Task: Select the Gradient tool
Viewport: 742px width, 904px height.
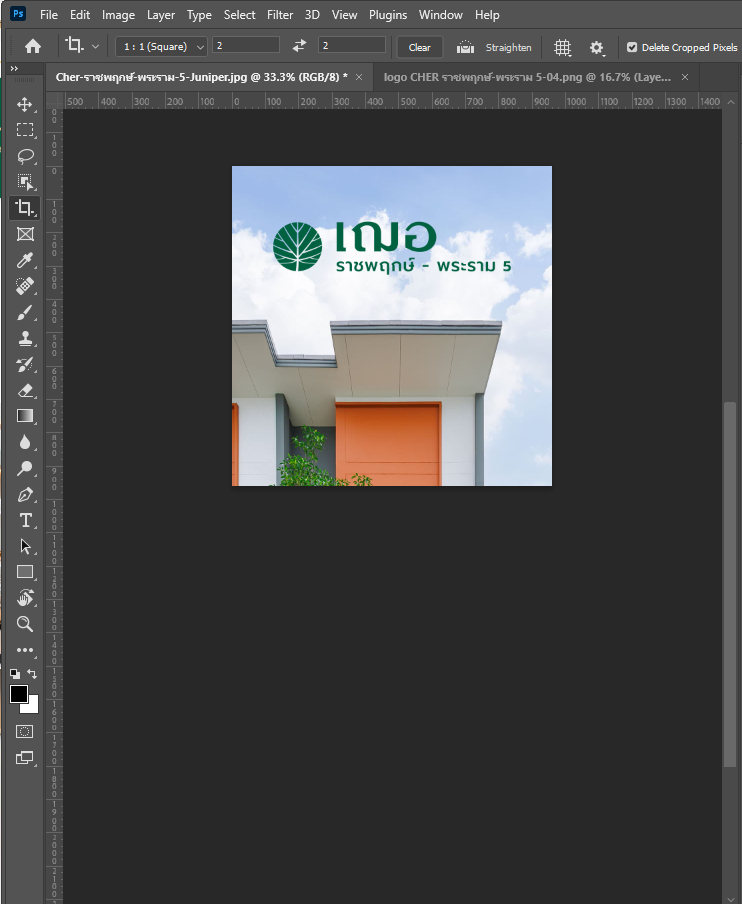Action: point(25,416)
